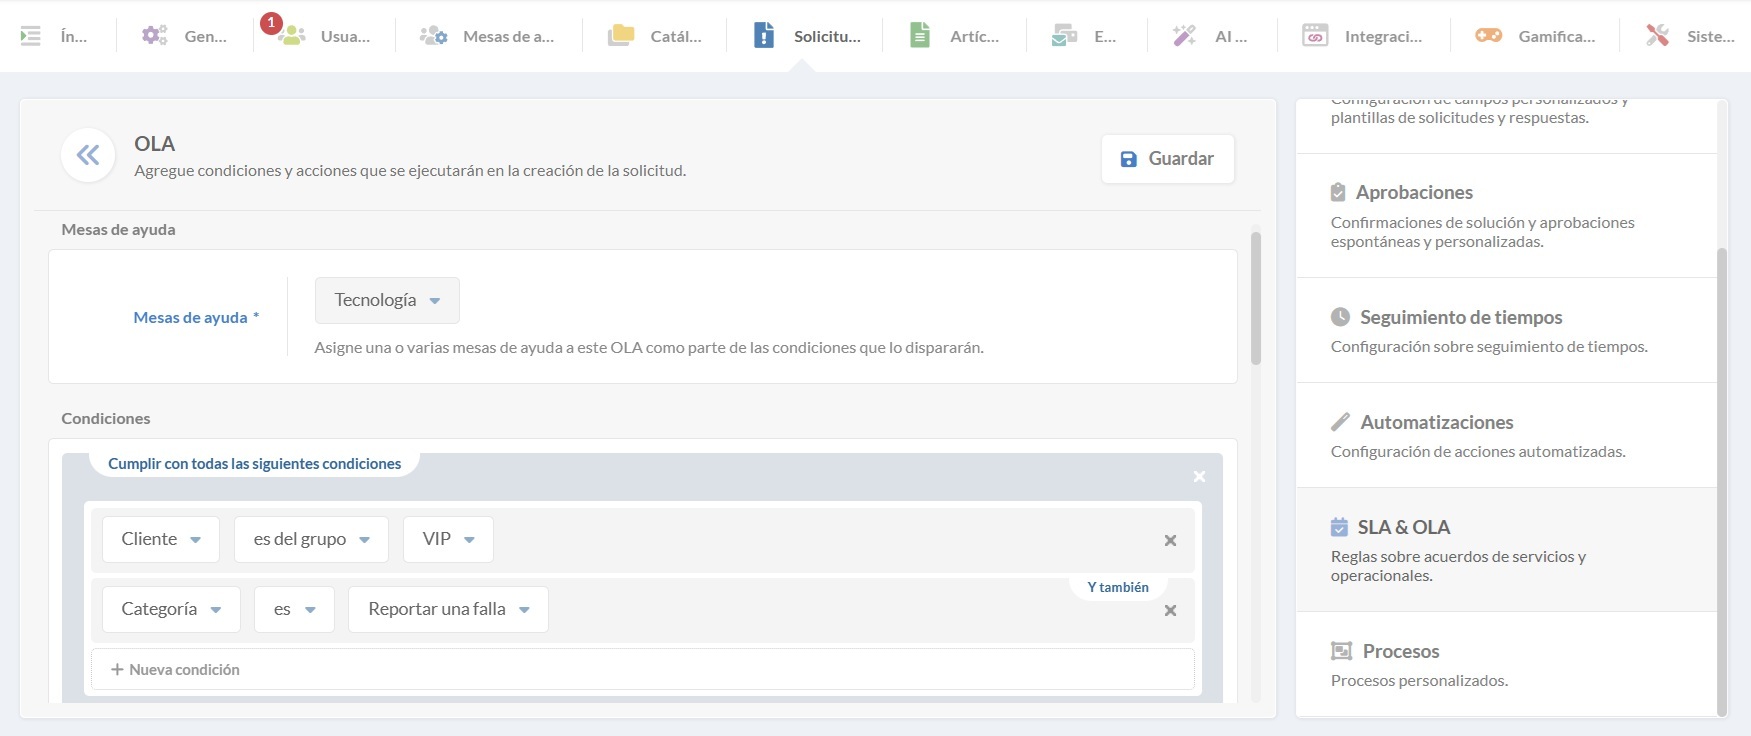The width and height of the screenshot is (1751, 736).
Task: Click the red notification badge on Usuarios
Action: pos(271,22)
